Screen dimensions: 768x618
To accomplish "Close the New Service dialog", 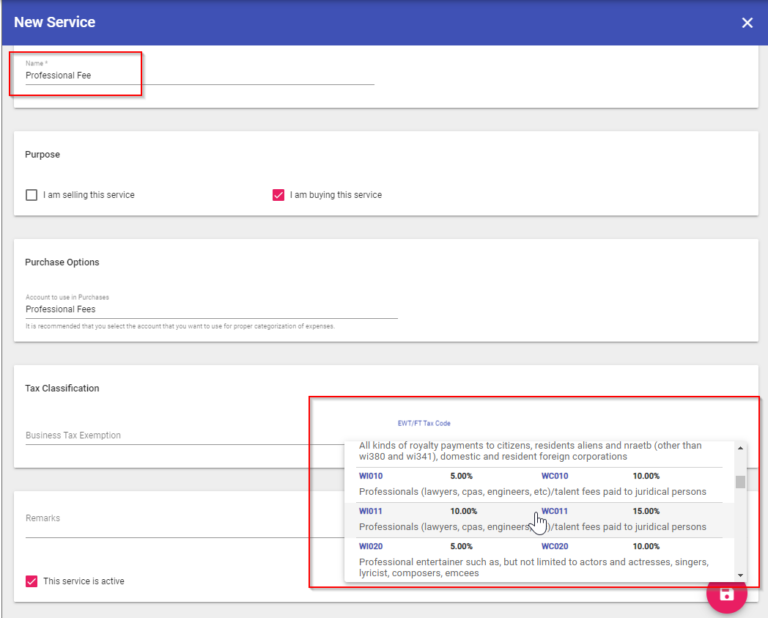I will click(747, 23).
